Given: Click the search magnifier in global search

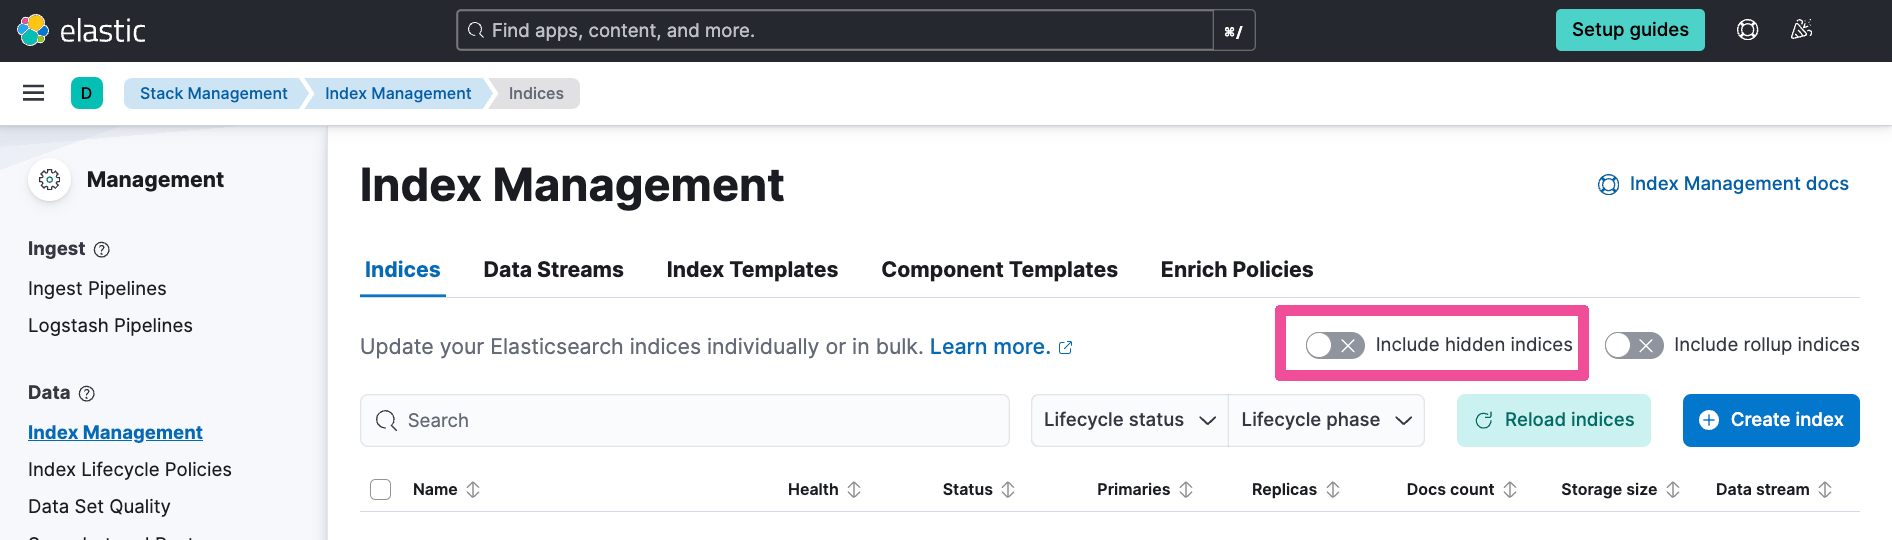Looking at the screenshot, I should tap(476, 30).
